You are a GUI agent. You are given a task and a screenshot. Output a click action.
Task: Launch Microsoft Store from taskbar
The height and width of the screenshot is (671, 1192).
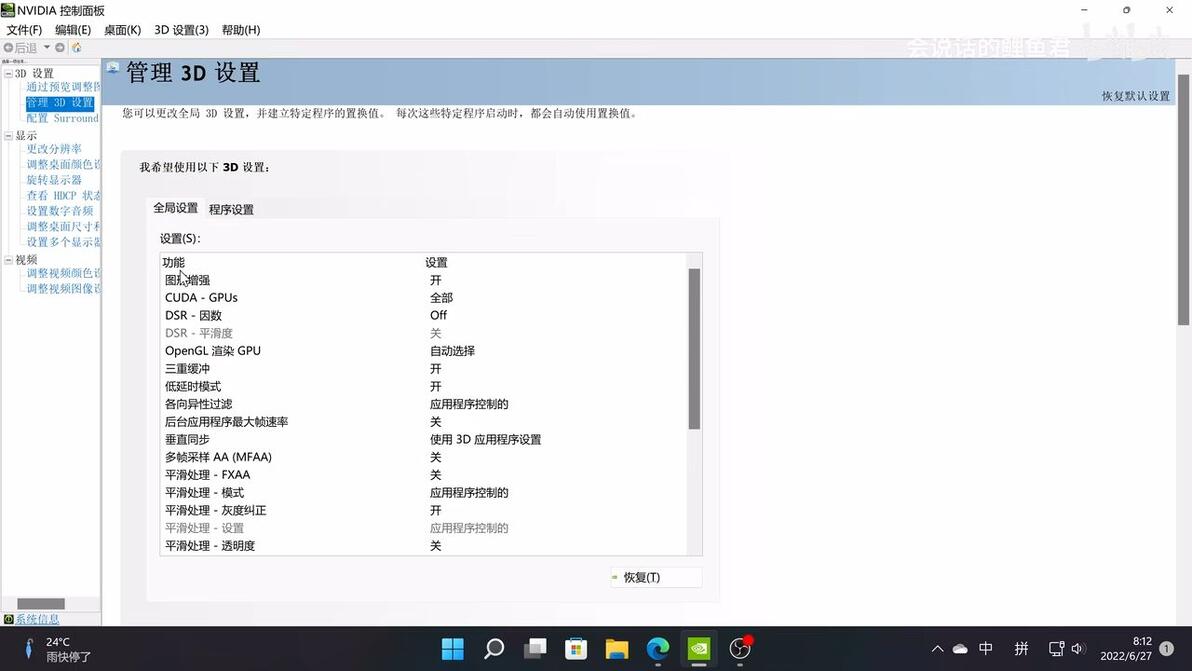pyautogui.click(x=575, y=648)
